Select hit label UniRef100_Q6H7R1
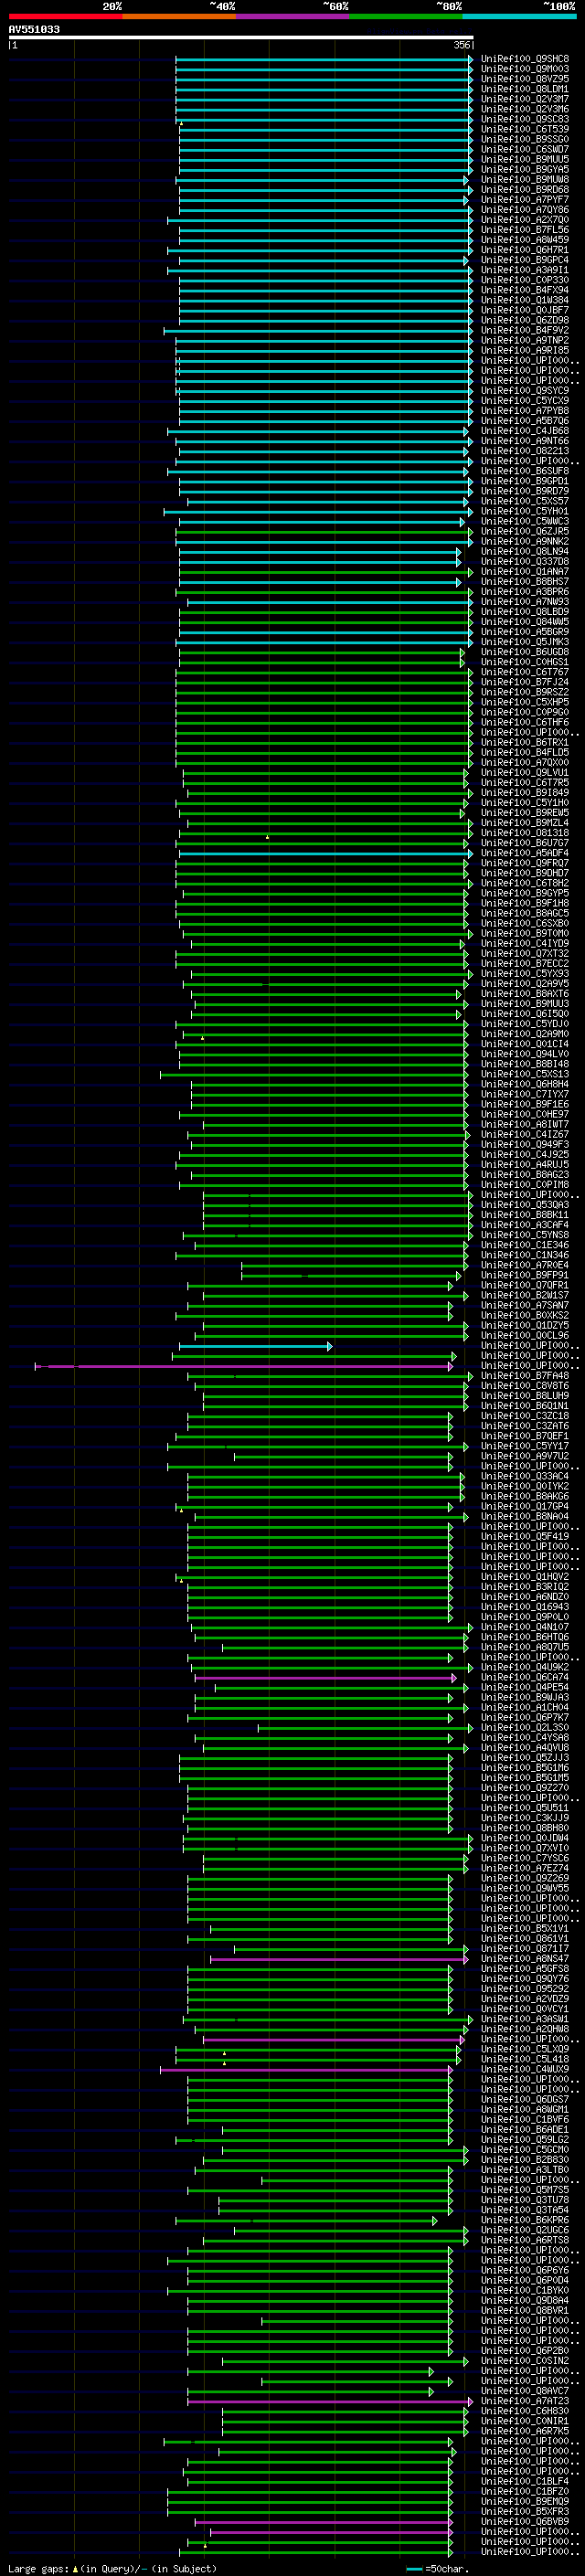Screen dimensions: 585x2576 [524, 250]
